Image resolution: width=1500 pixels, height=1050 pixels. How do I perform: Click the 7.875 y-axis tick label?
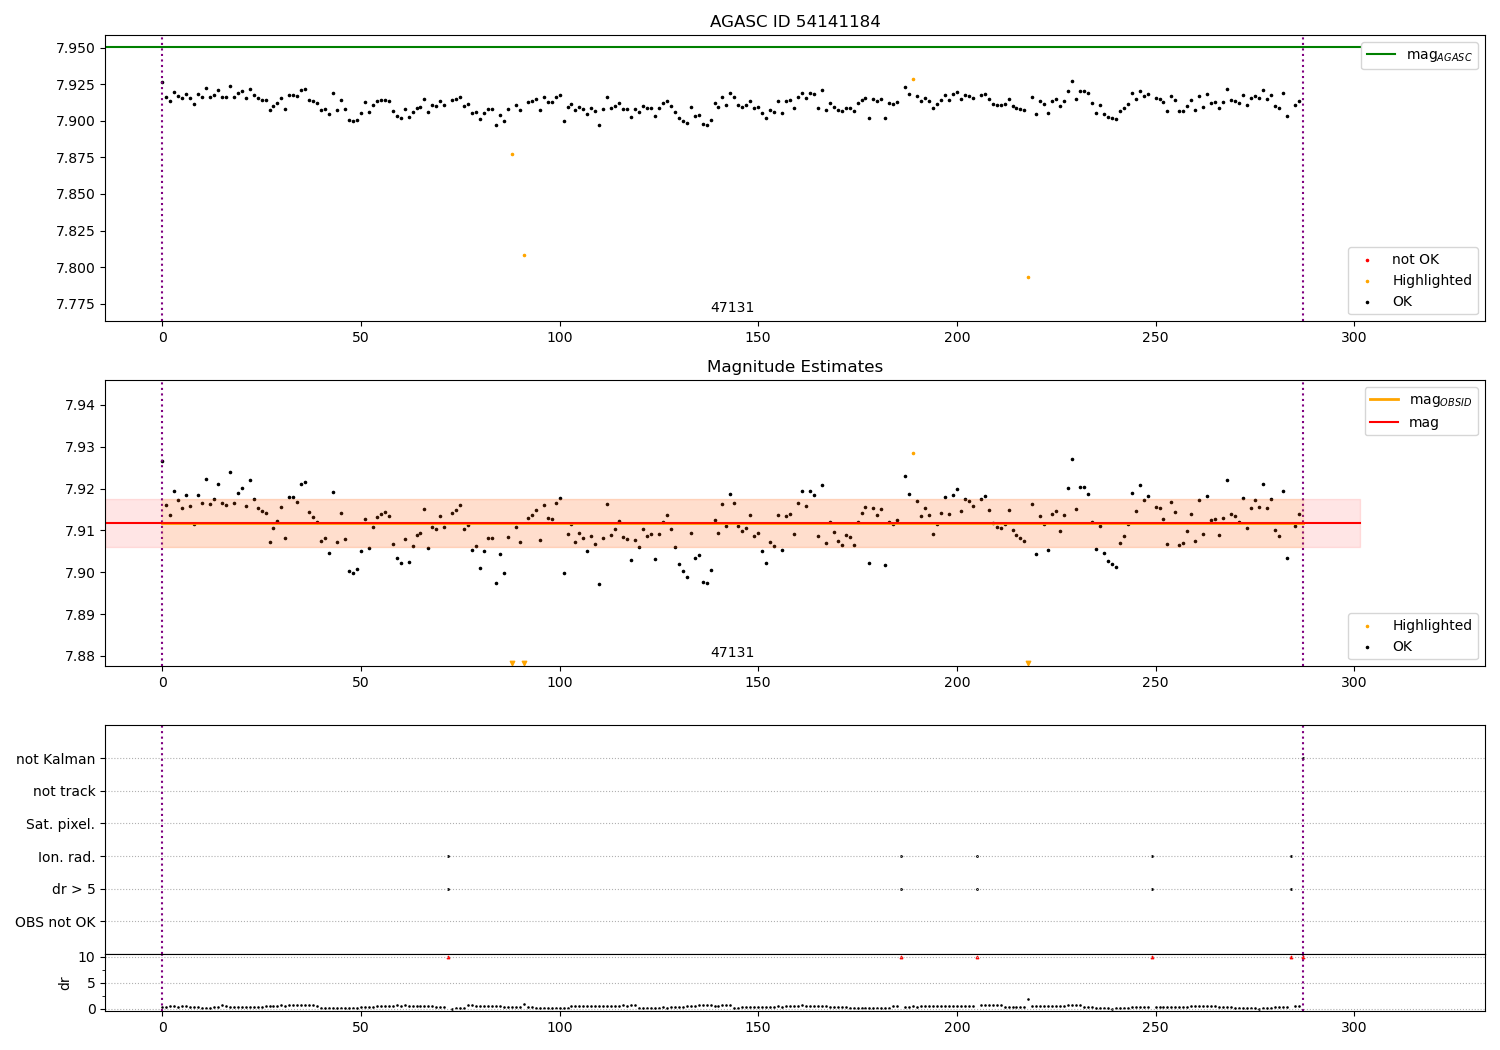click(76, 158)
